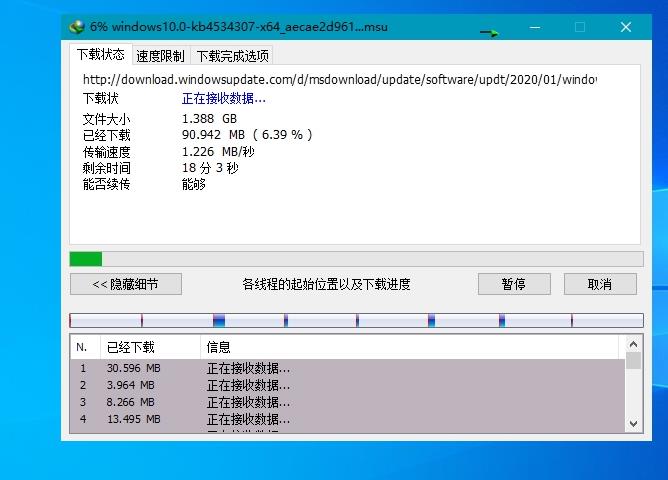This screenshot has width=668, height=480.
Task: Click the file size value 1.388 GB
Action: [209, 118]
